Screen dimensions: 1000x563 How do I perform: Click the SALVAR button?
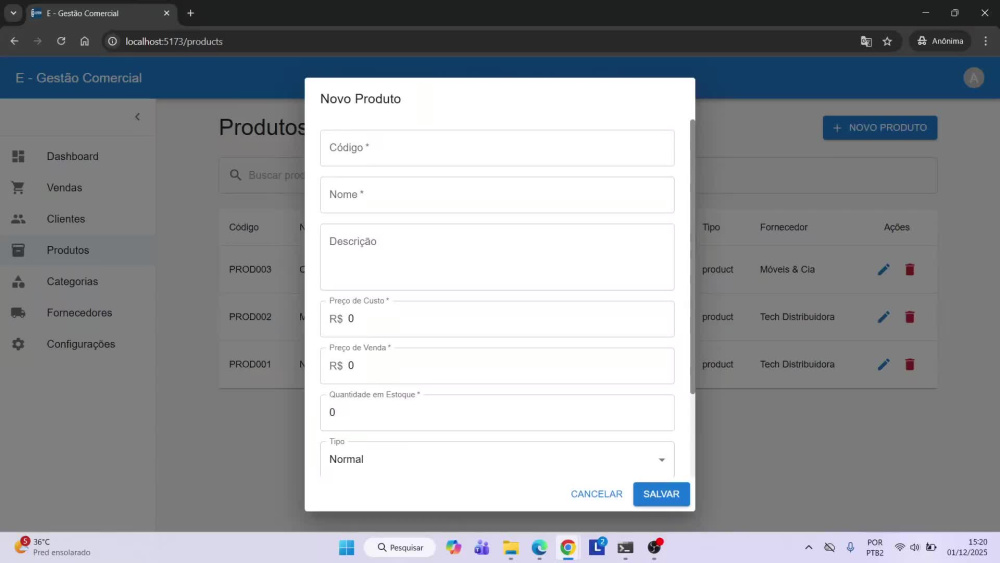click(661, 494)
